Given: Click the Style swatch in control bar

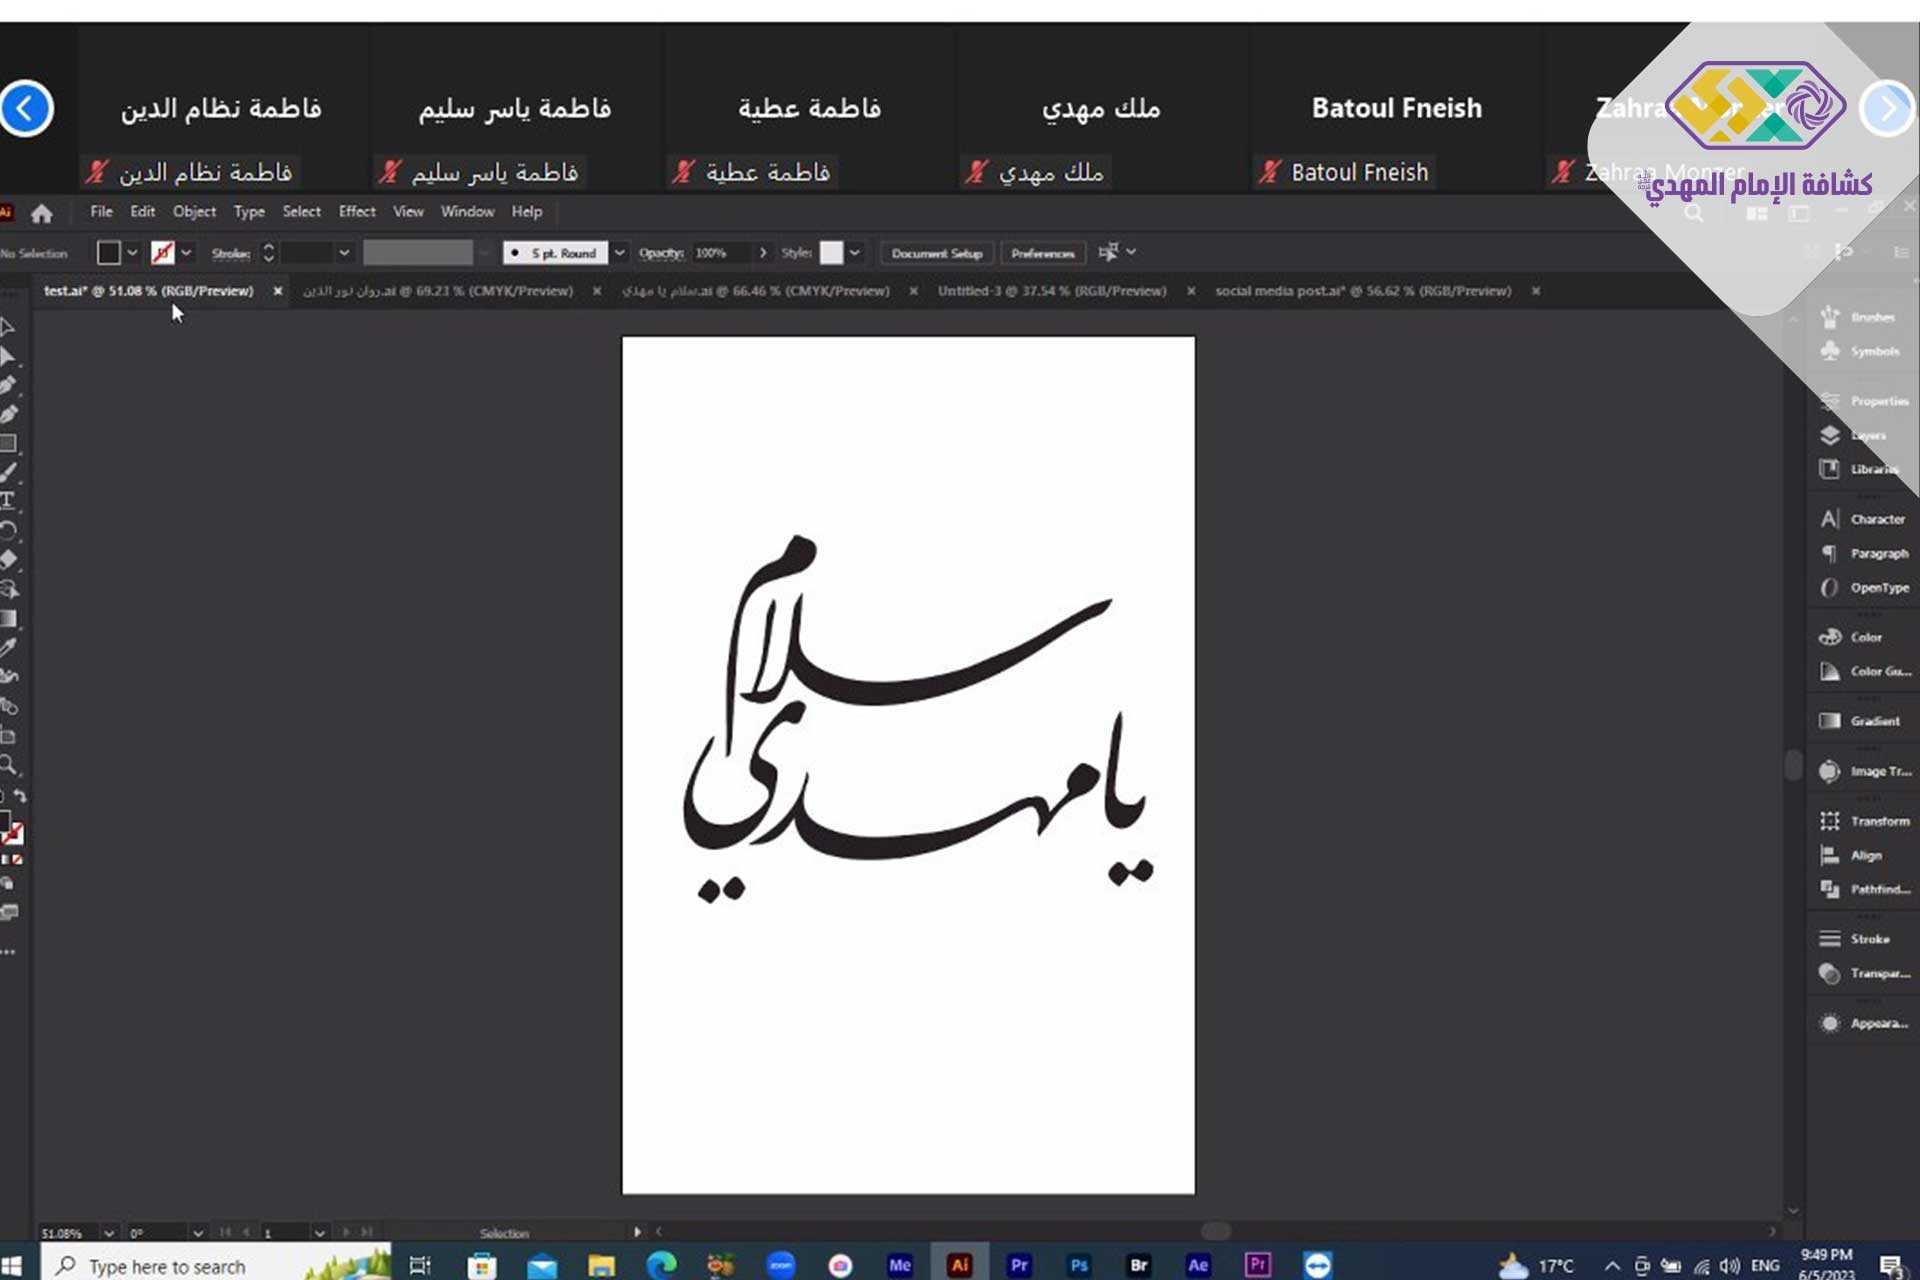Looking at the screenshot, I should [831, 253].
